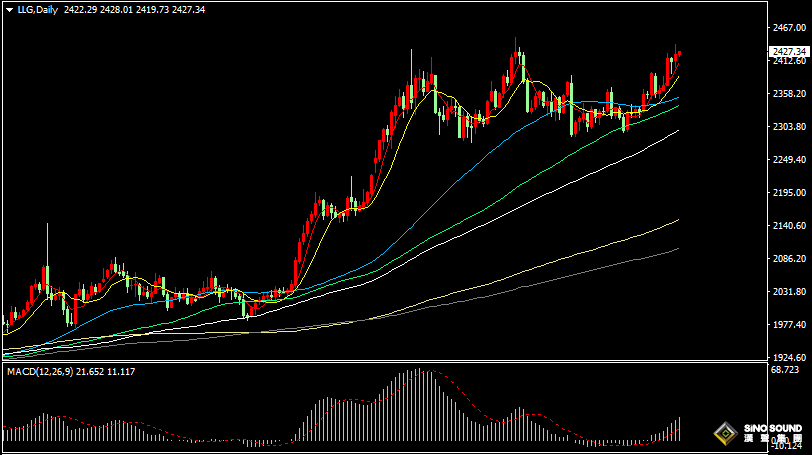Screen dimensions: 812x455
Task: Click the 2031.80 price axis label
Action: pyautogui.click(x=789, y=291)
